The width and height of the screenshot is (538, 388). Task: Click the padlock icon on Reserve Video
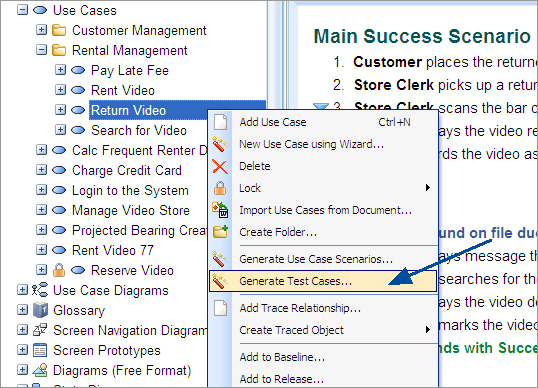pyautogui.click(x=59, y=270)
